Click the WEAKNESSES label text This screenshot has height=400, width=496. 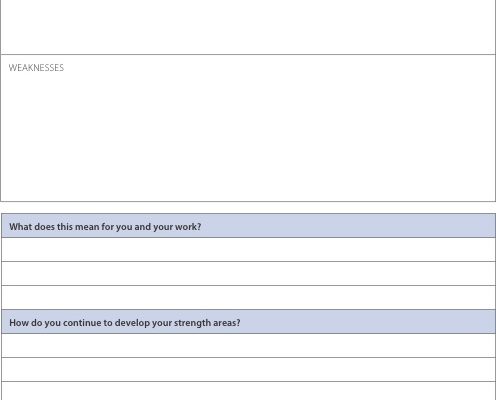(x=36, y=68)
